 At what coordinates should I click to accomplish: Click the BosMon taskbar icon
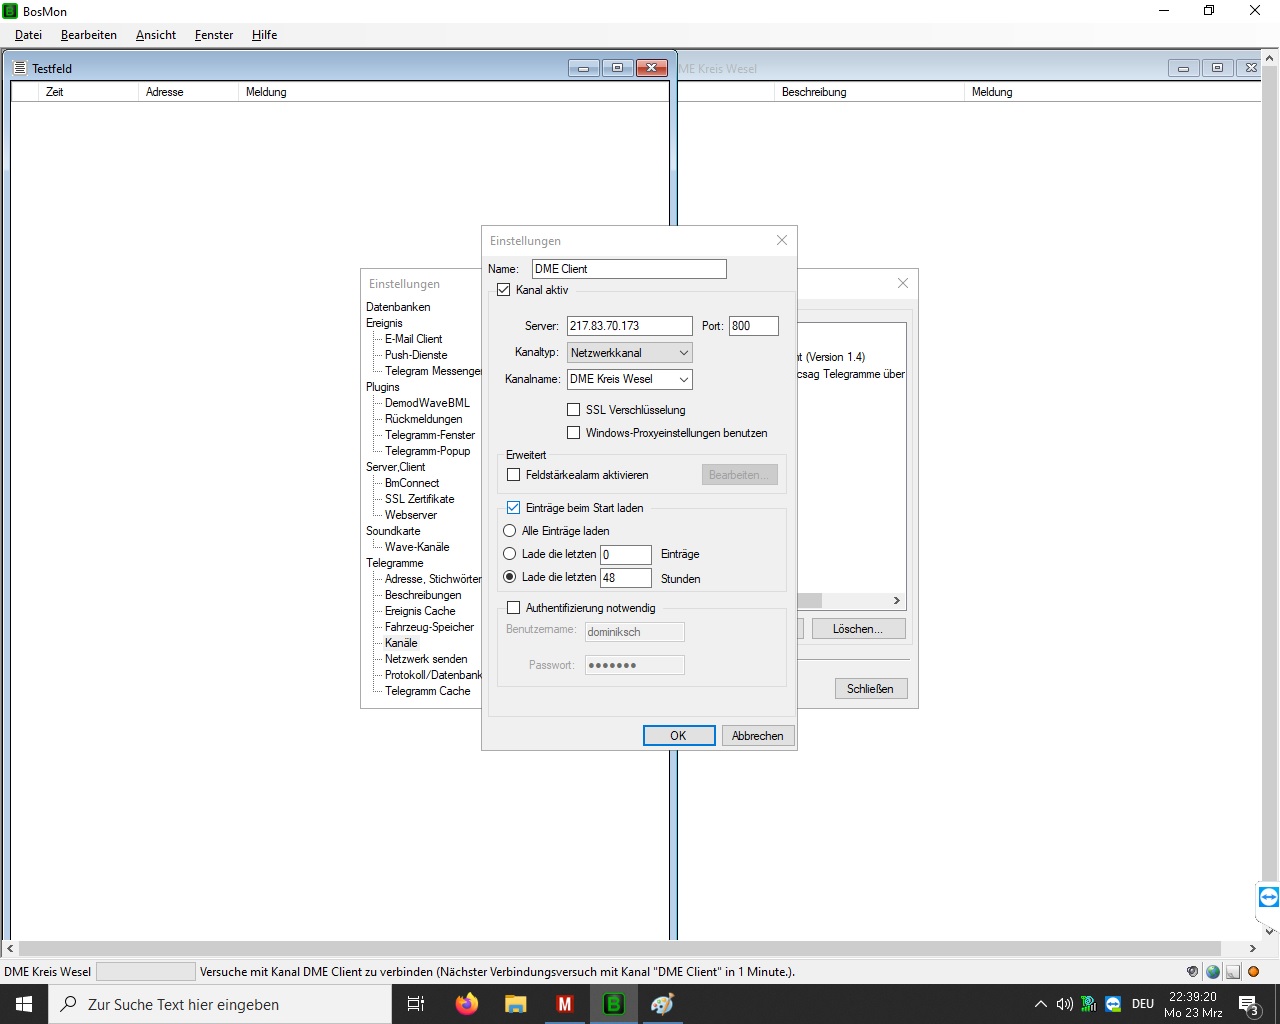(x=614, y=1004)
